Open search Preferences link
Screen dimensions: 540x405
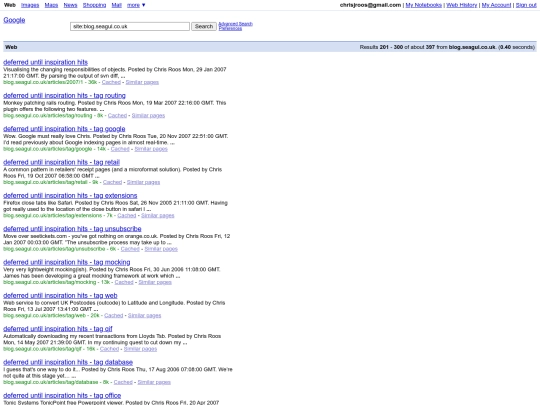tap(230, 29)
